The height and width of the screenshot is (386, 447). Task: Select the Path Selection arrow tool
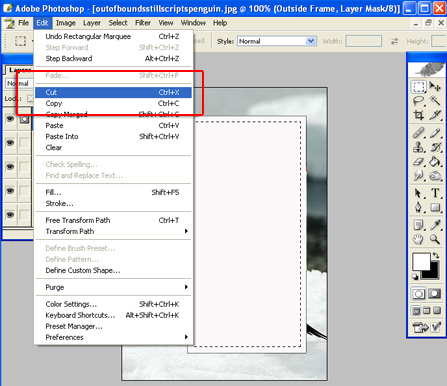(419, 193)
